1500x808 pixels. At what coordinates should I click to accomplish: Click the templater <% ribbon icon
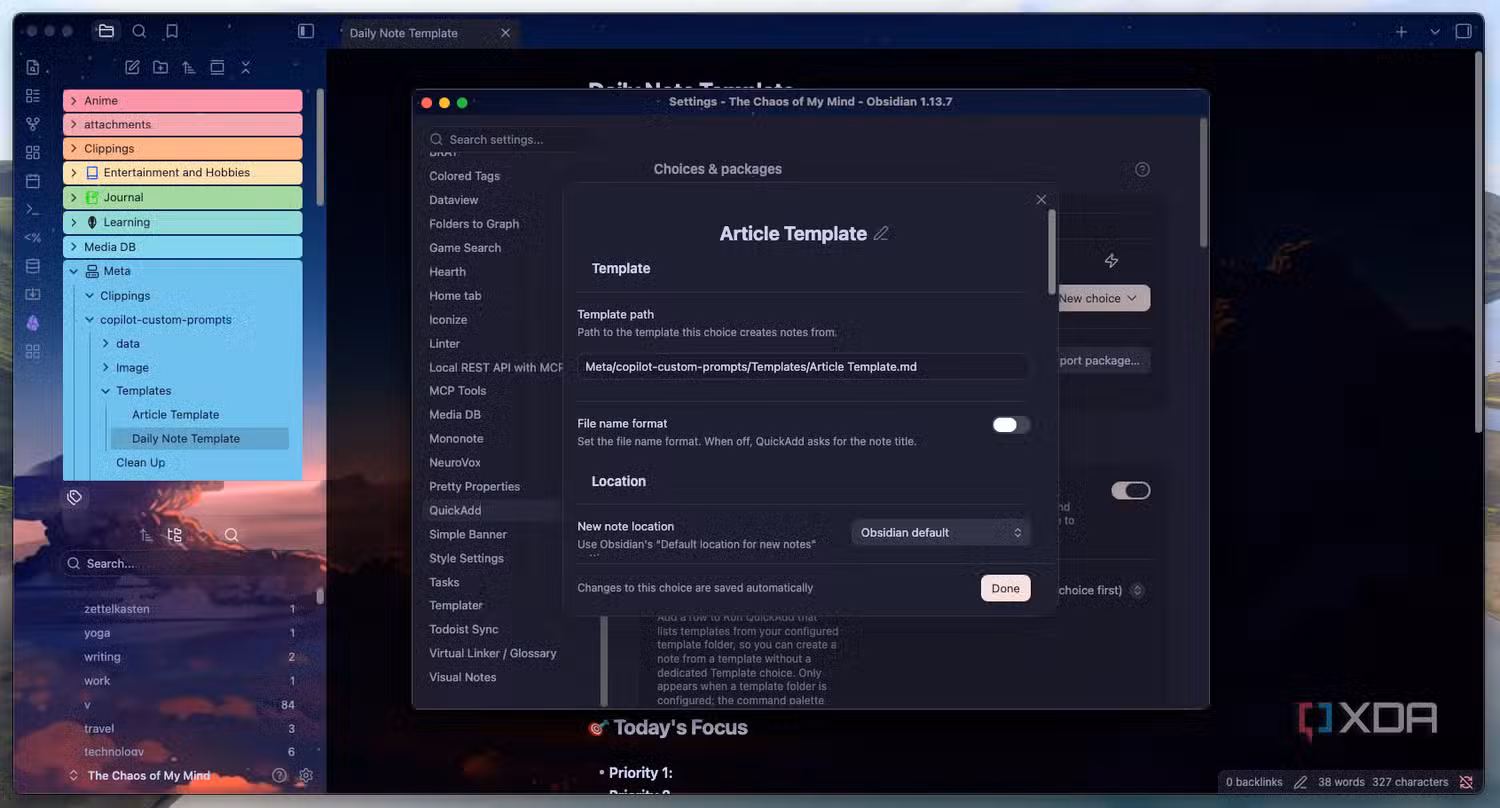coord(33,238)
